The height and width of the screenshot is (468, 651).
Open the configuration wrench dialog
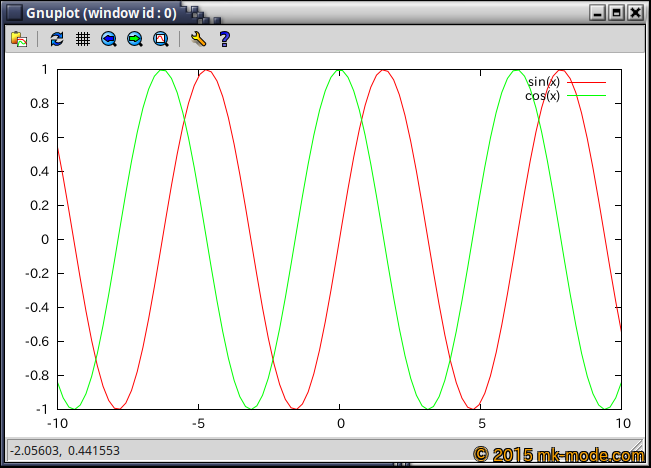[198, 39]
